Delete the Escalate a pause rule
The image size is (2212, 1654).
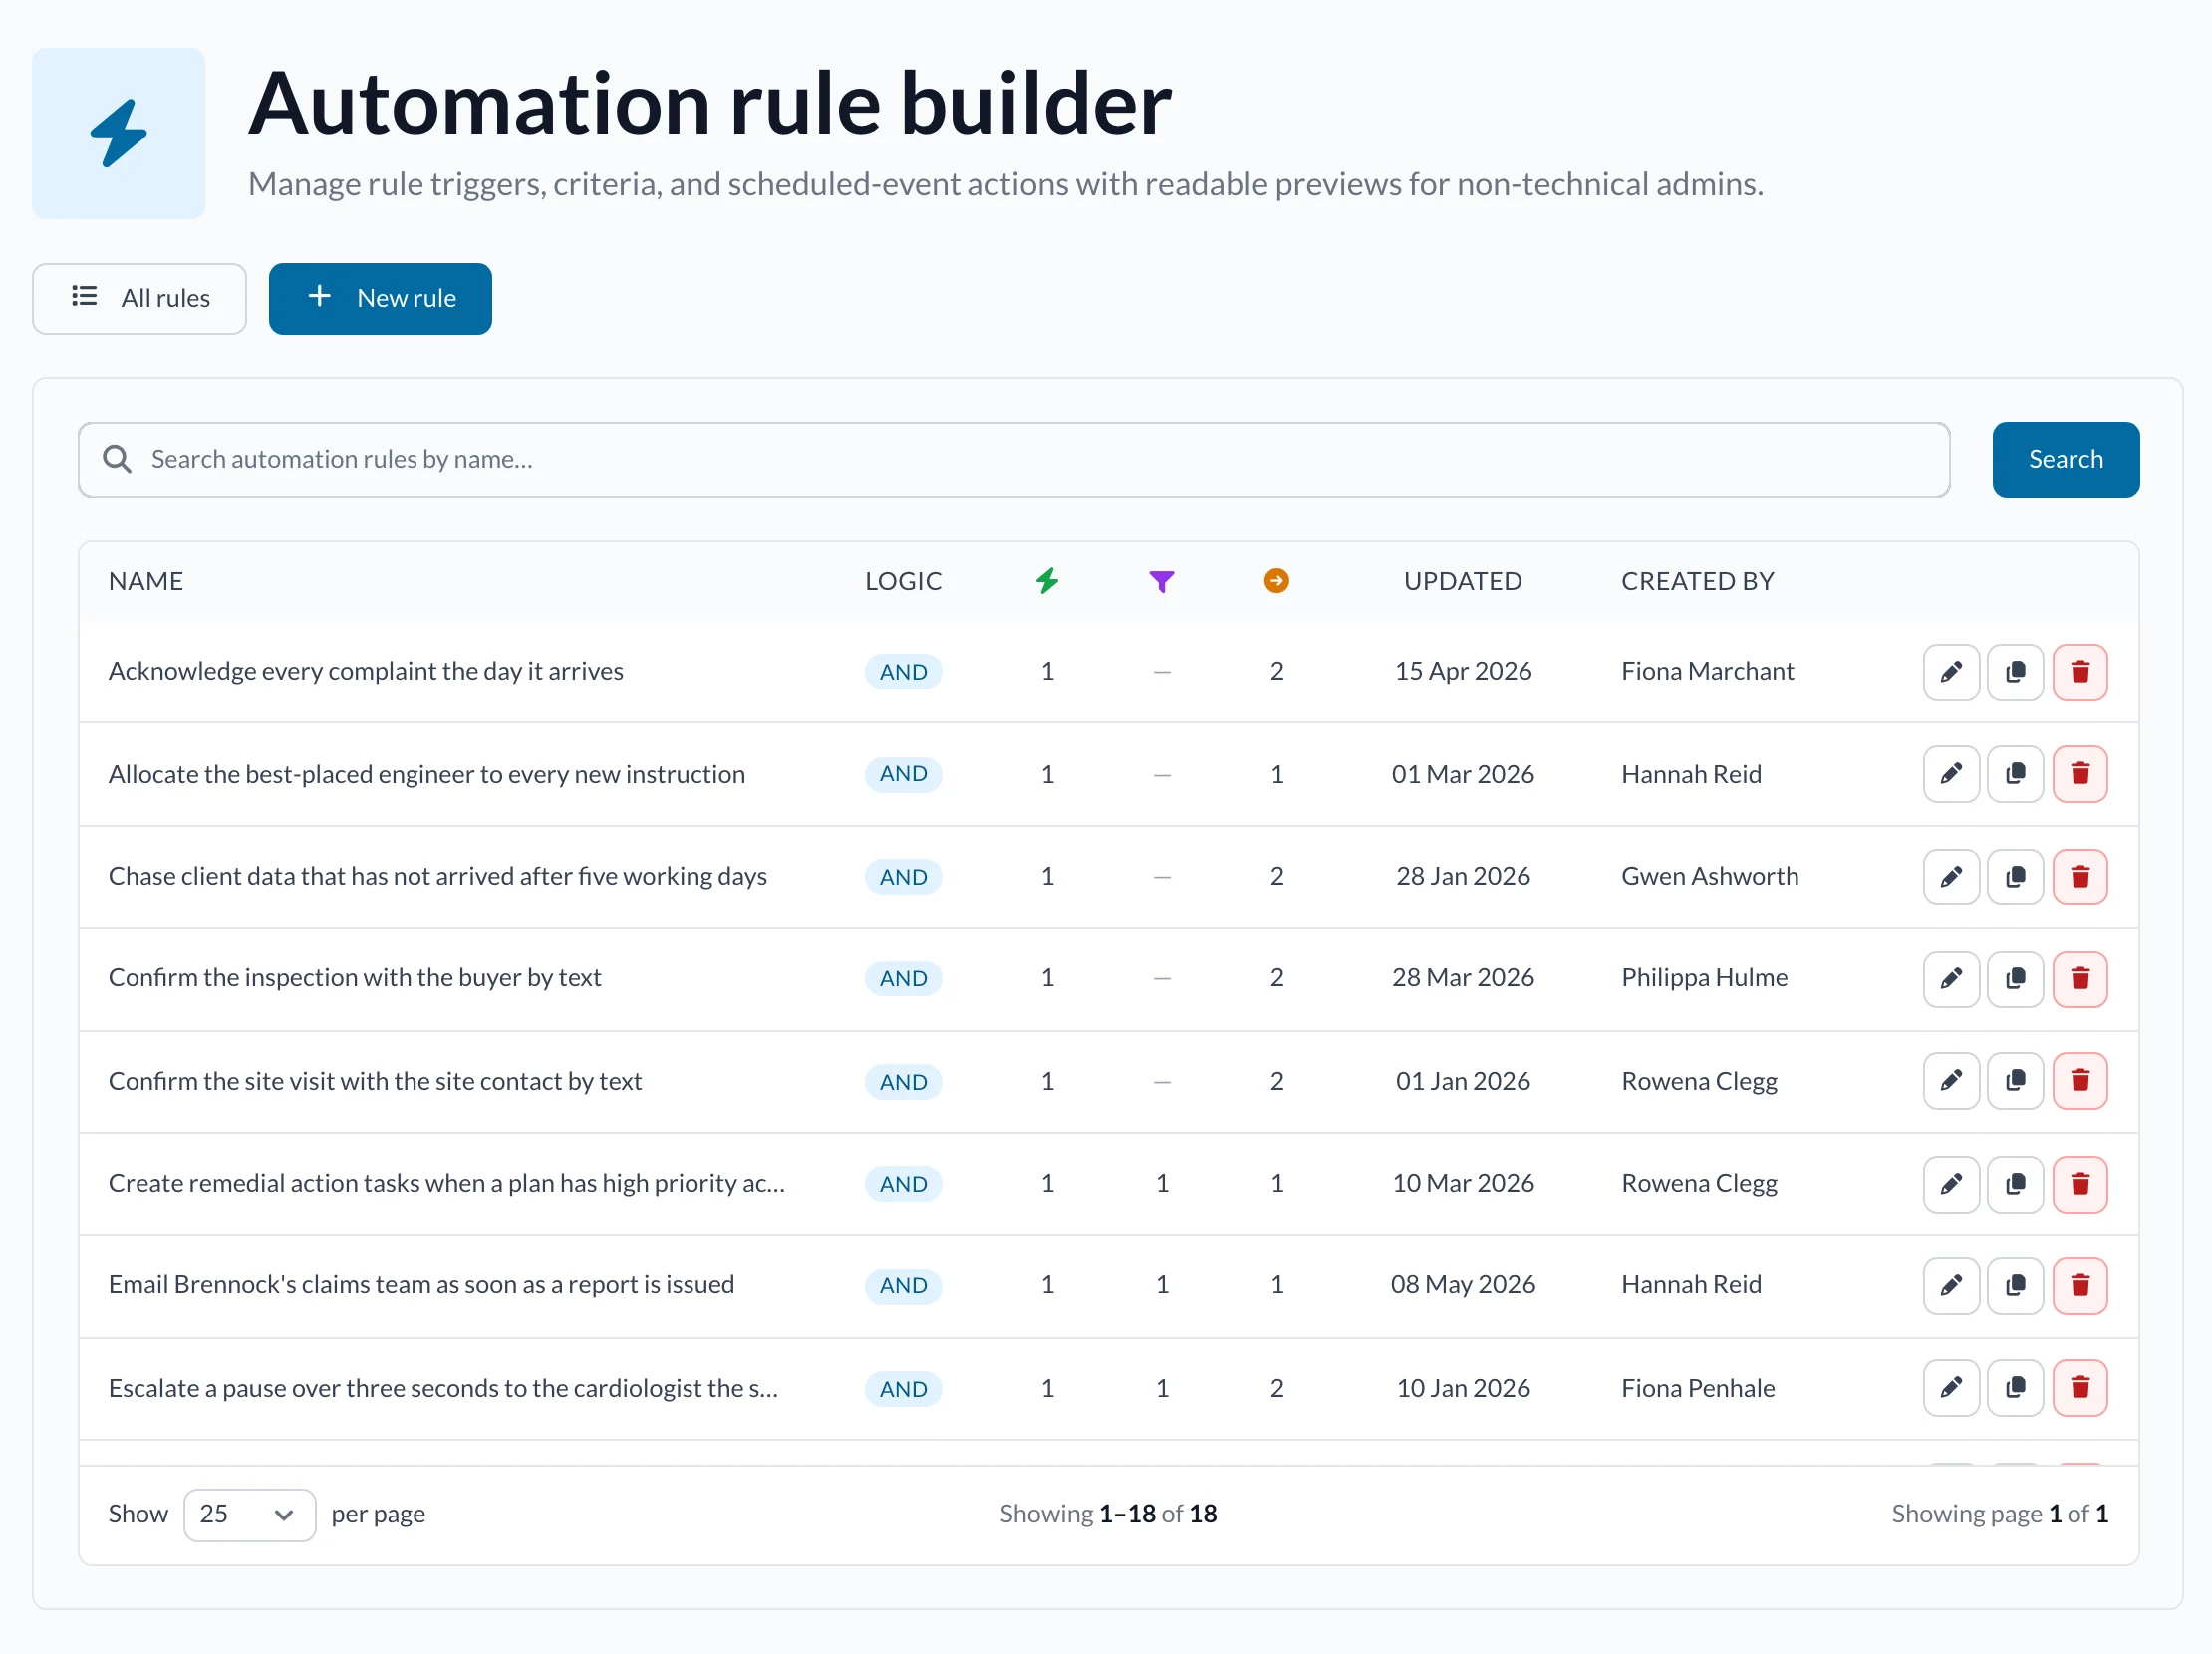2080,1388
